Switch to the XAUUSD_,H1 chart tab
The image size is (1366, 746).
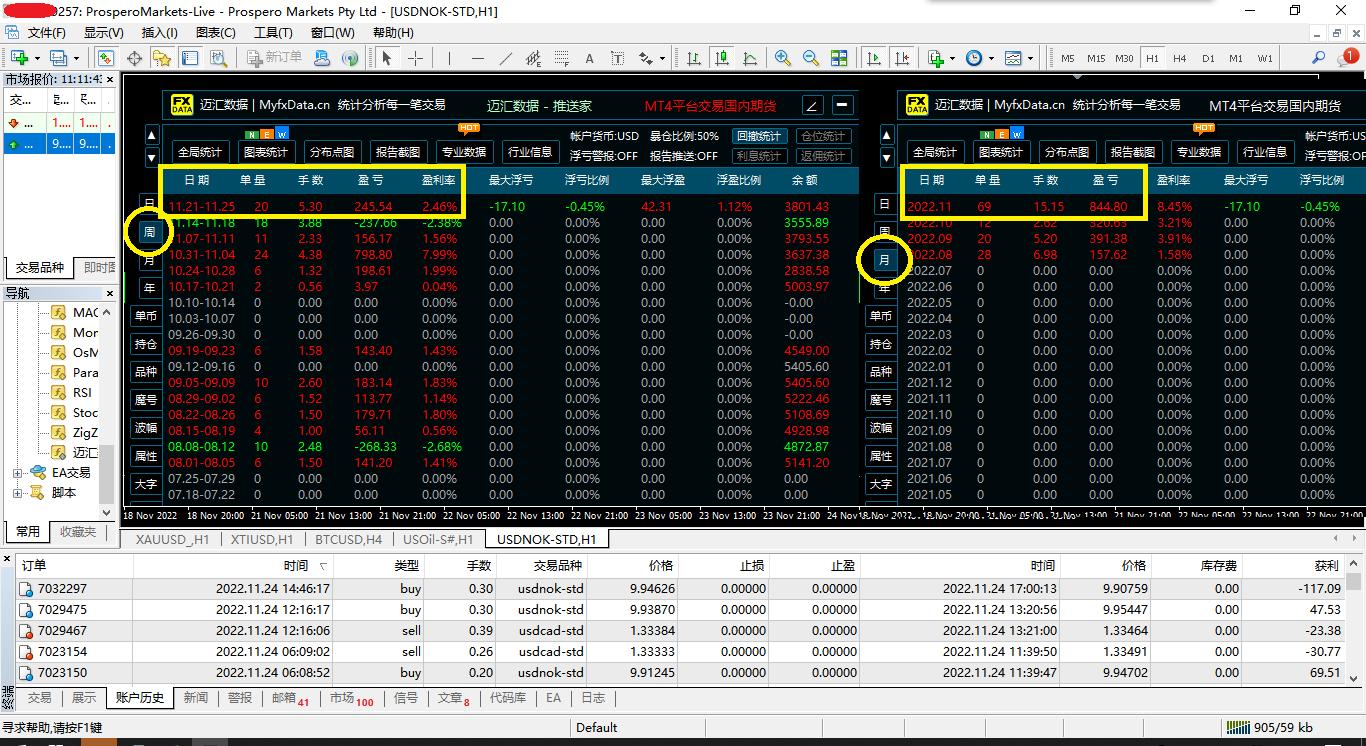click(x=172, y=539)
